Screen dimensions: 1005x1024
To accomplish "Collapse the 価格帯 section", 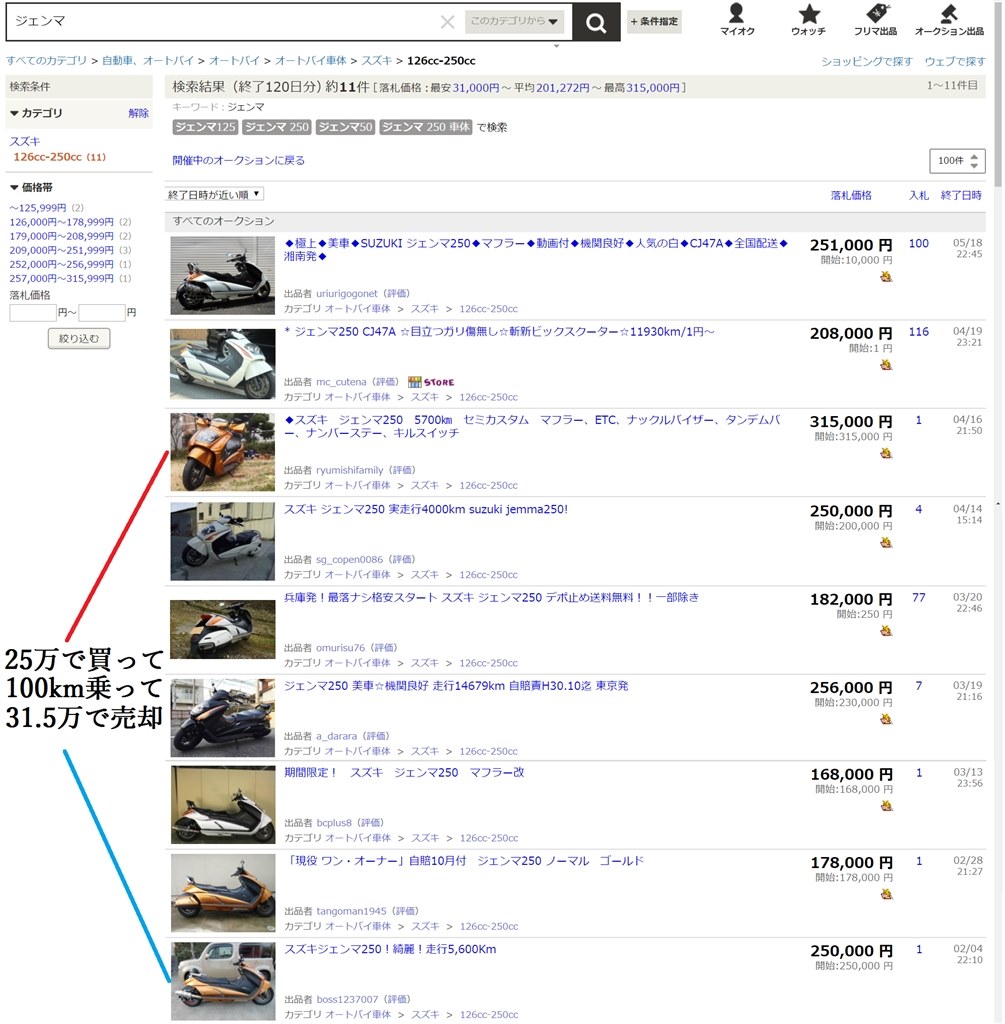I will (x=31, y=187).
